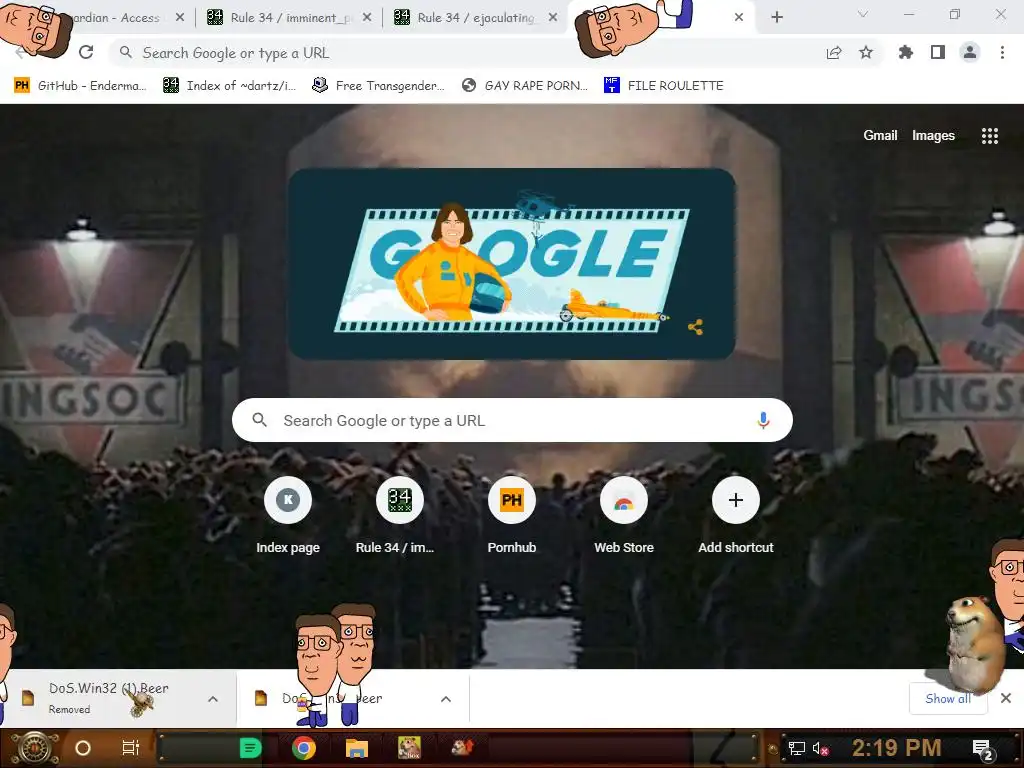
Task: Open the Google apps grid
Action: 989,136
